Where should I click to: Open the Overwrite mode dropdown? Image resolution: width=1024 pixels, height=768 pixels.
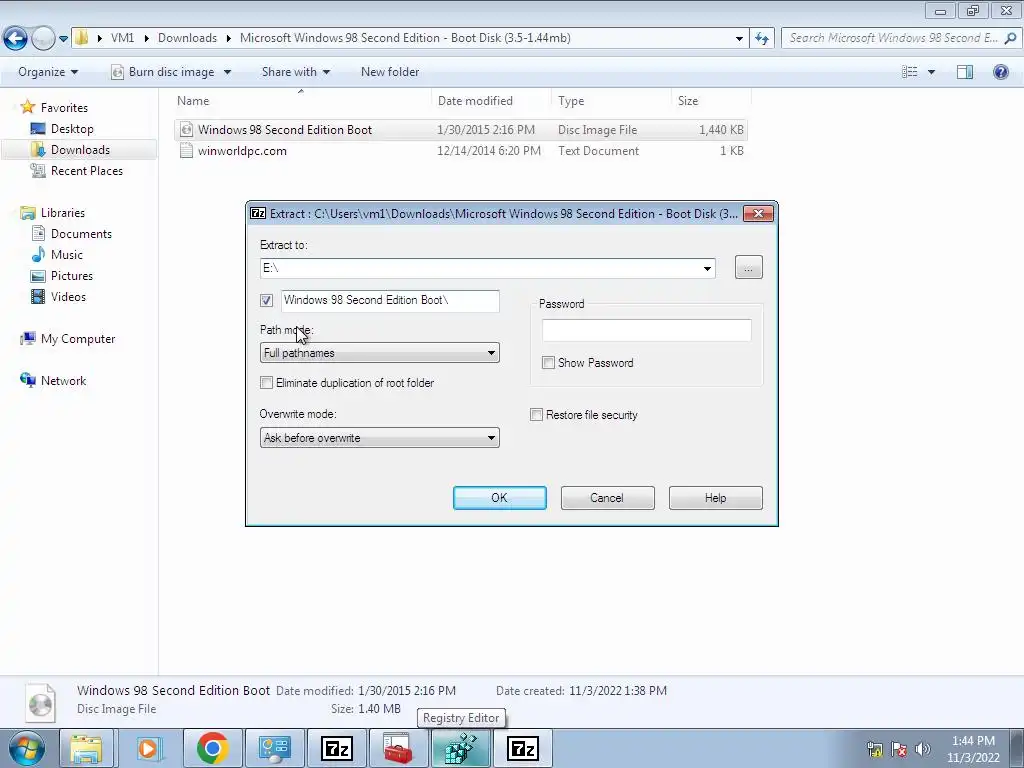pyautogui.click(x=379, y=438)
